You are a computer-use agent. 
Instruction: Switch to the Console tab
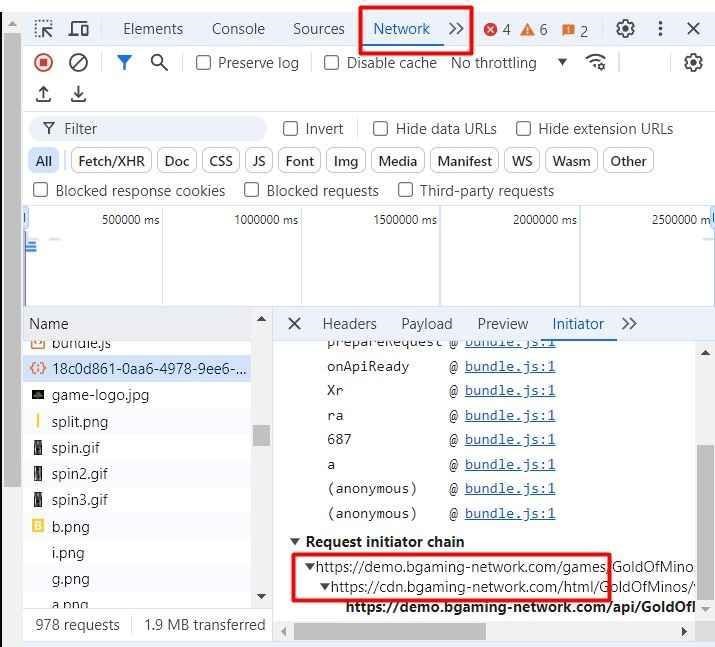pyautogui.click(x=238, y=29)
